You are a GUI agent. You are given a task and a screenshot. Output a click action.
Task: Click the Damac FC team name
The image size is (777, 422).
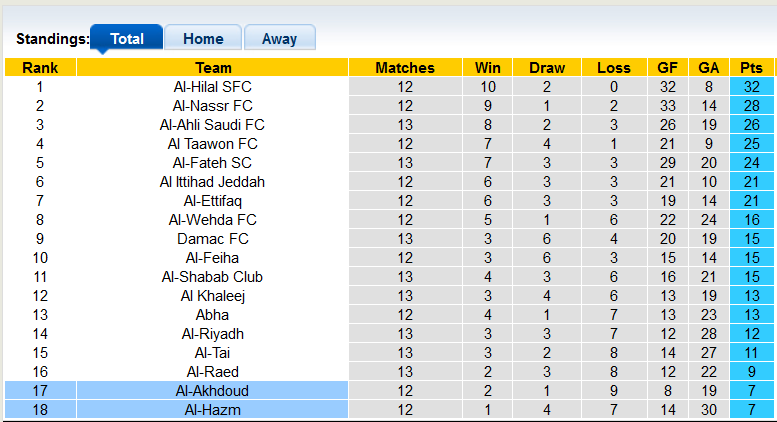coord(212,239)
